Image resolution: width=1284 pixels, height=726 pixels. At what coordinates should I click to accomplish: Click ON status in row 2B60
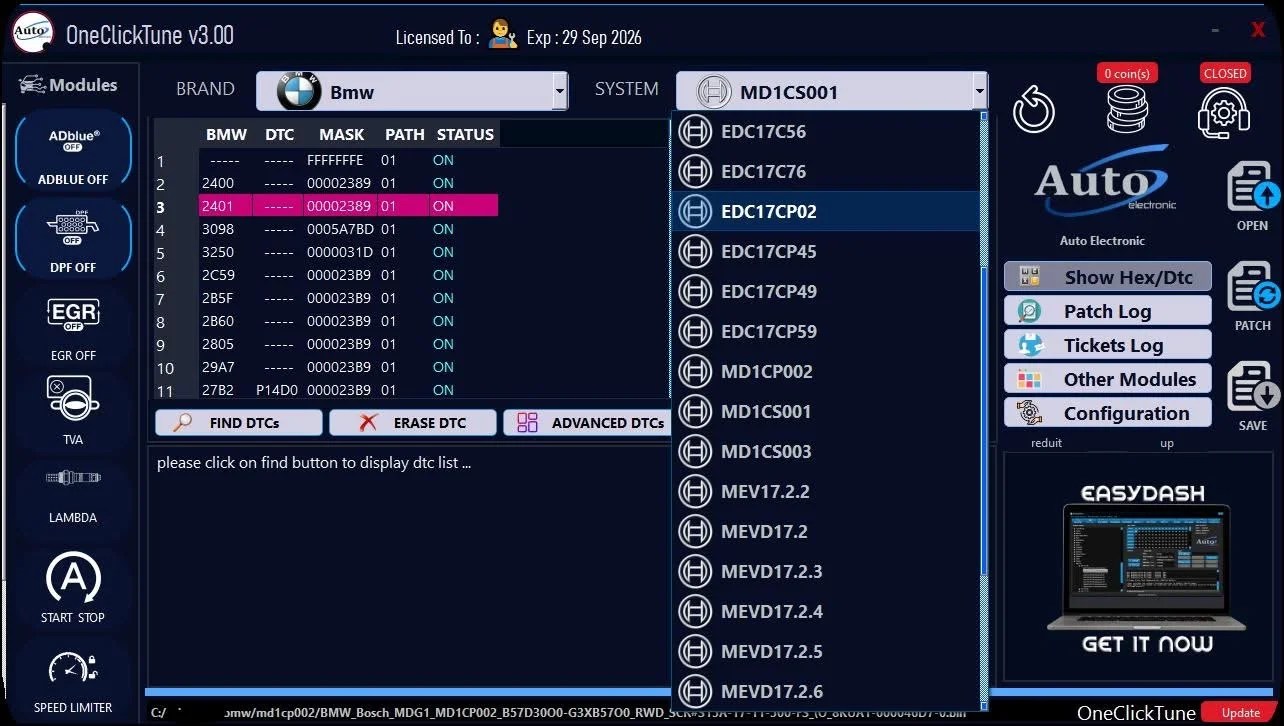(443, 321)
